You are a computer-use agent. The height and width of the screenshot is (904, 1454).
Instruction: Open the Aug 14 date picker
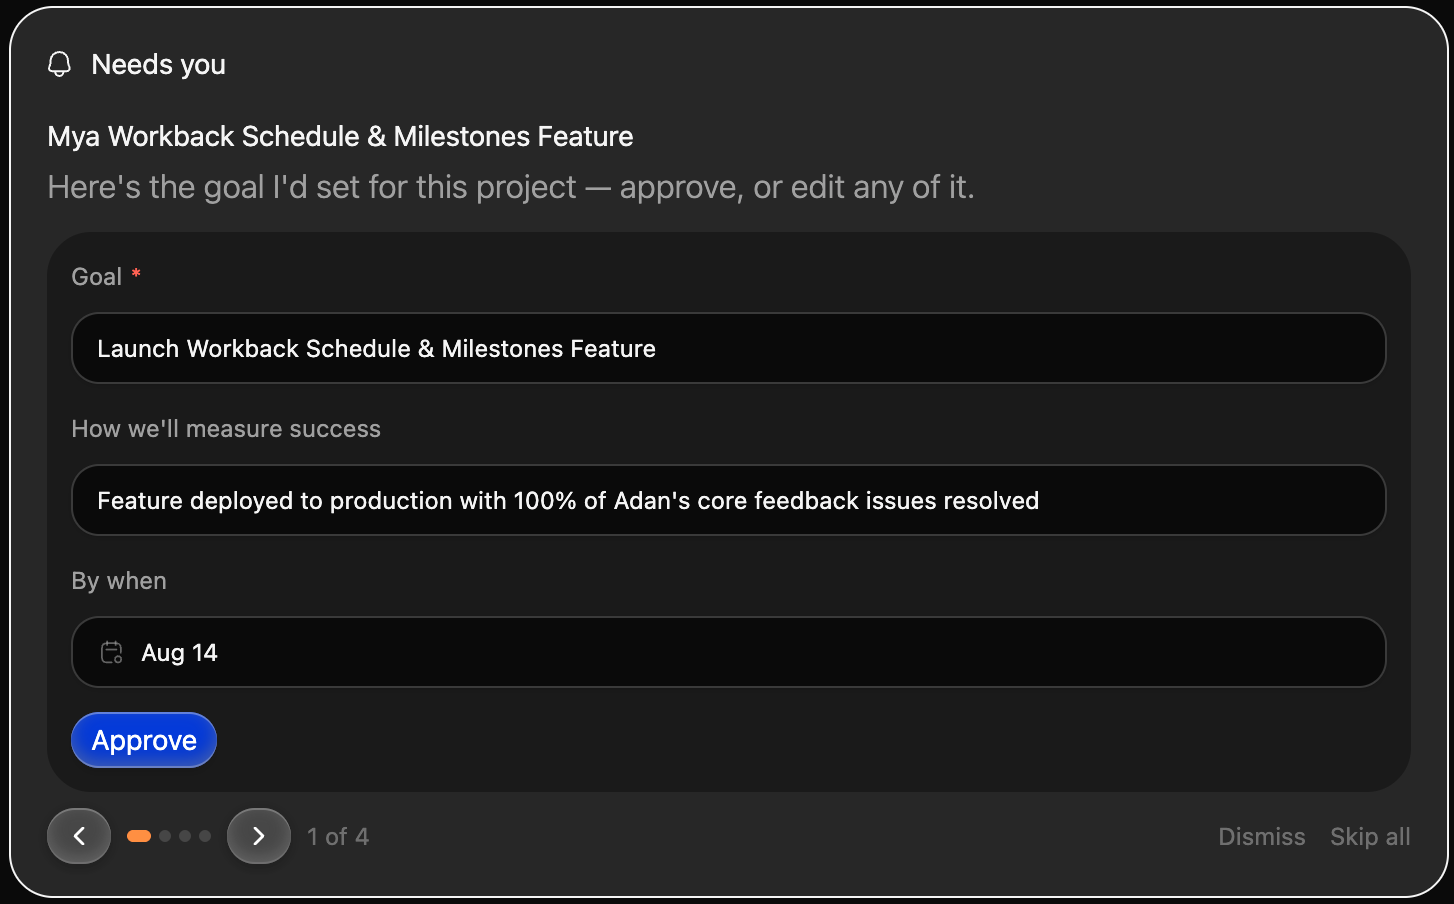tap(729, 652)
